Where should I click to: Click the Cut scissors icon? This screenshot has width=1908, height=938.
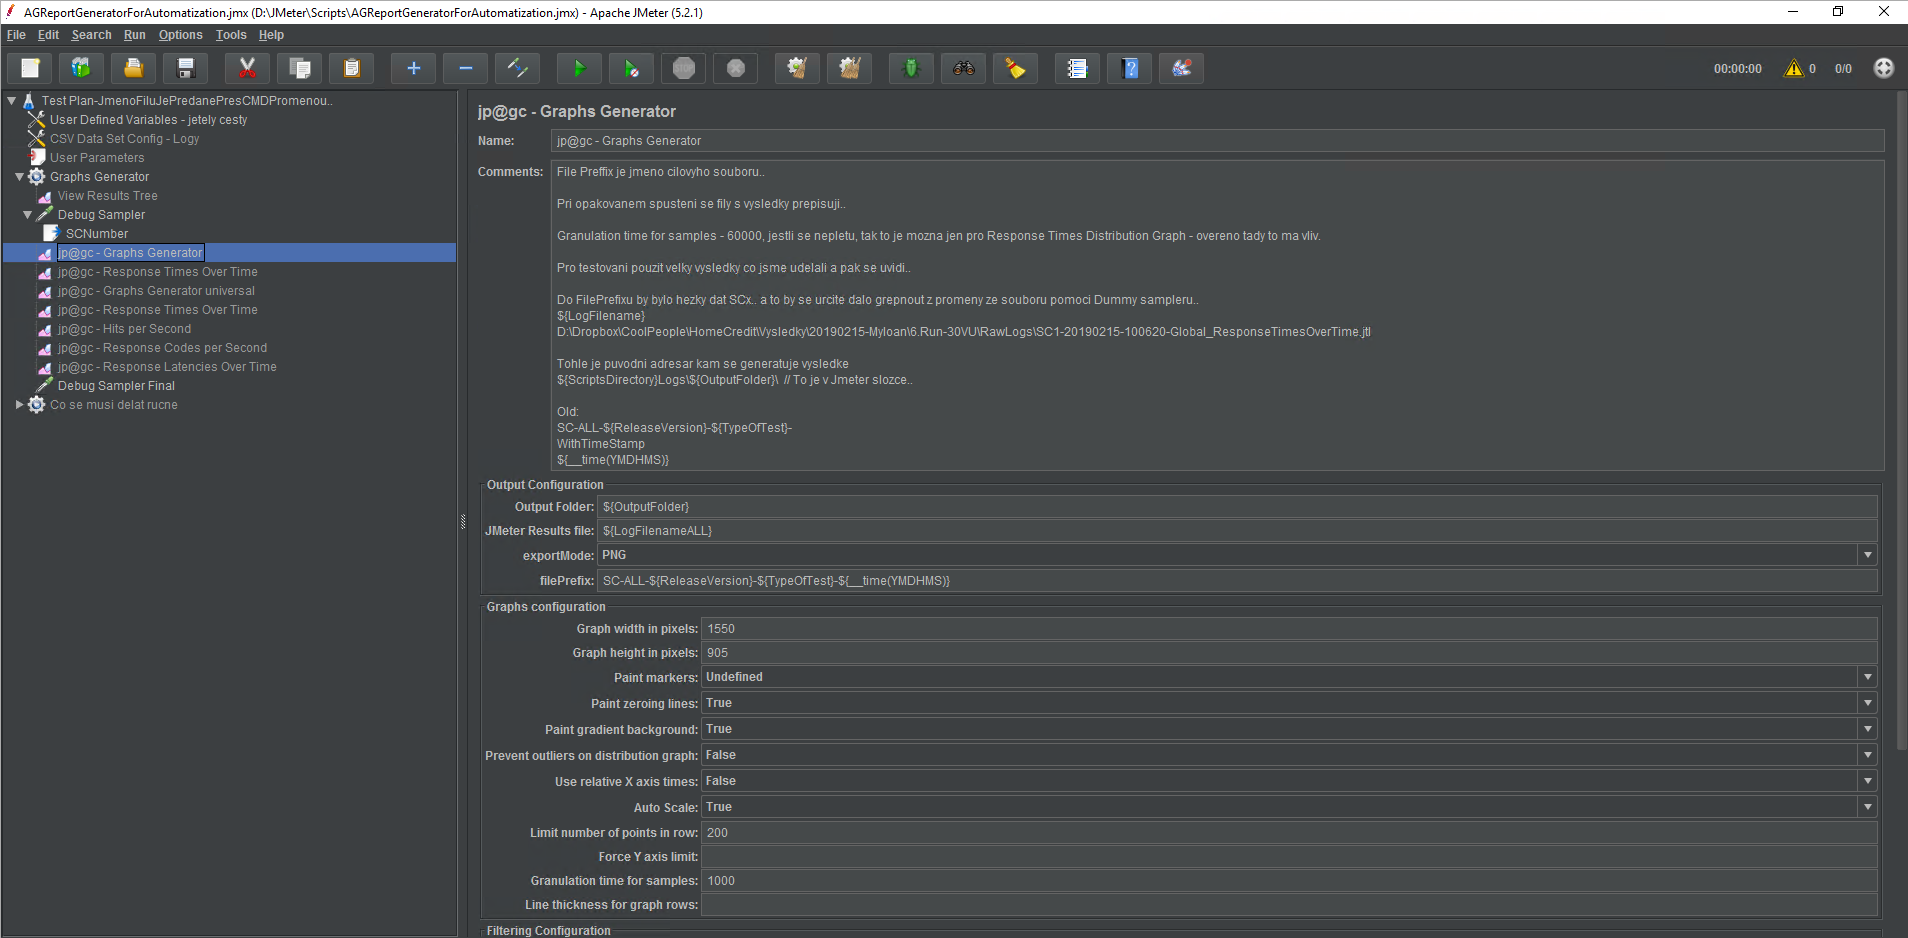(247, 68)
